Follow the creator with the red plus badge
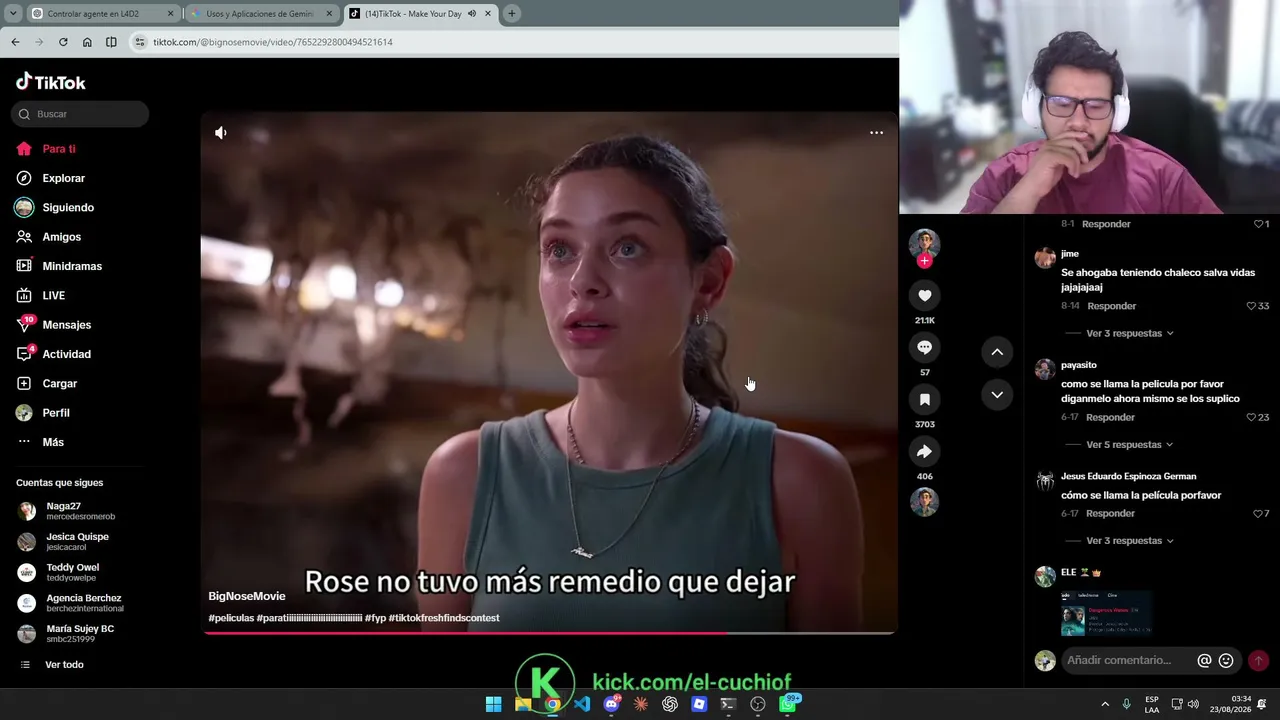 click(924, 261)
